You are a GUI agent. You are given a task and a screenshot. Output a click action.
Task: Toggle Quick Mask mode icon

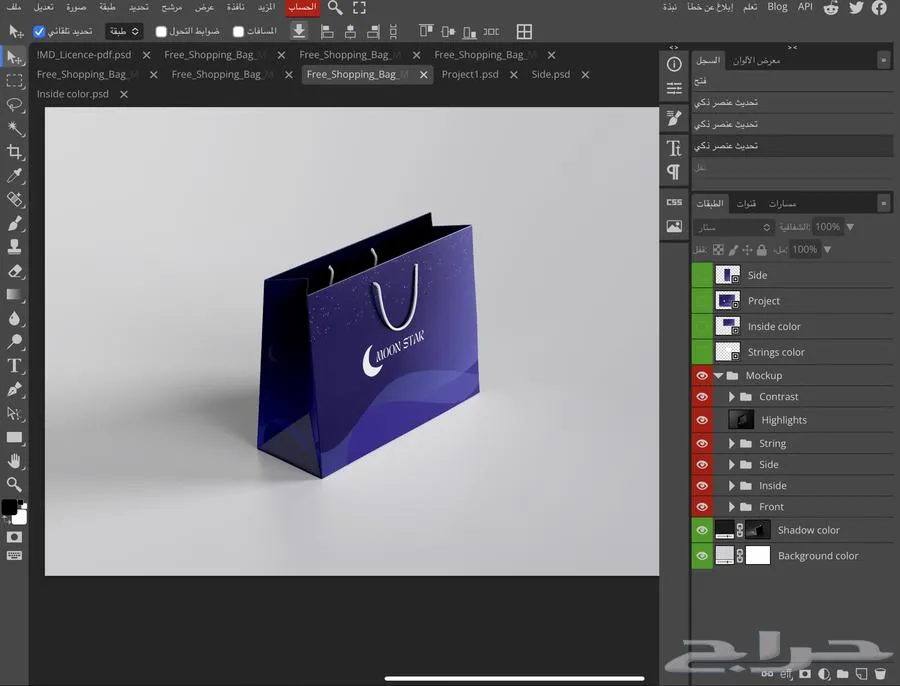(14, 537)
